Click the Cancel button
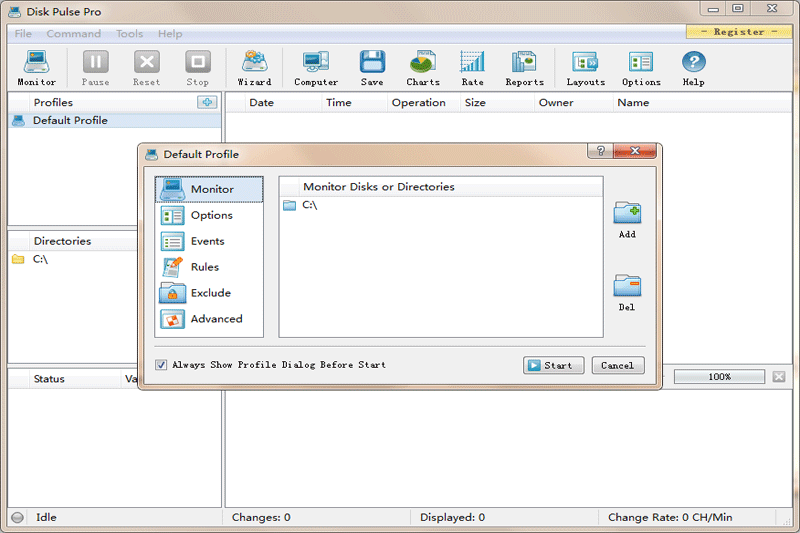Screen dimensions: 800x533 pos(618,365)
